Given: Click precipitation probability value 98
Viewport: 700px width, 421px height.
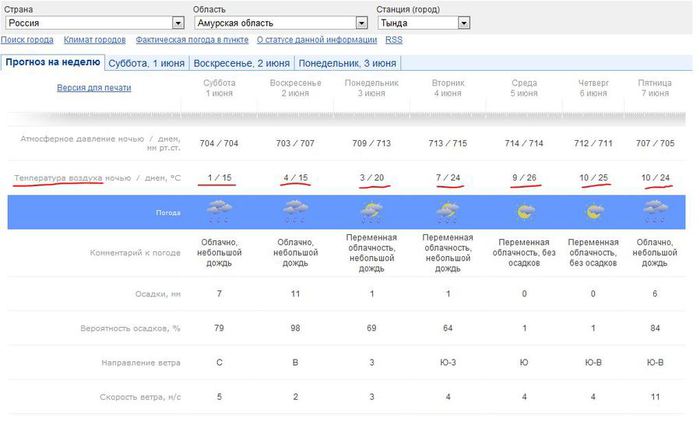Looking at the screenshot, I should point(296,328).
